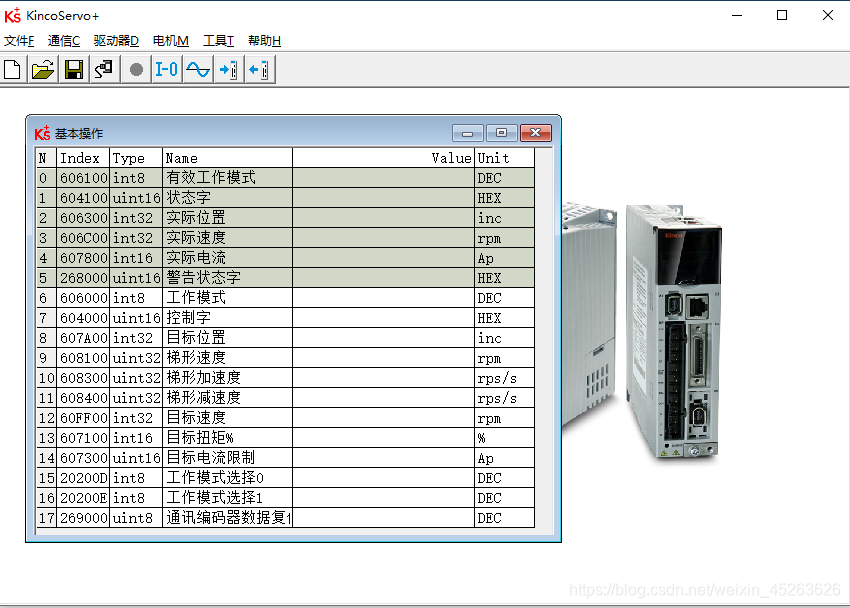Viewport: 850px width, 608px height.
Task: Select the 通讯编码器数据复 name cell
Action: (227, 518)
